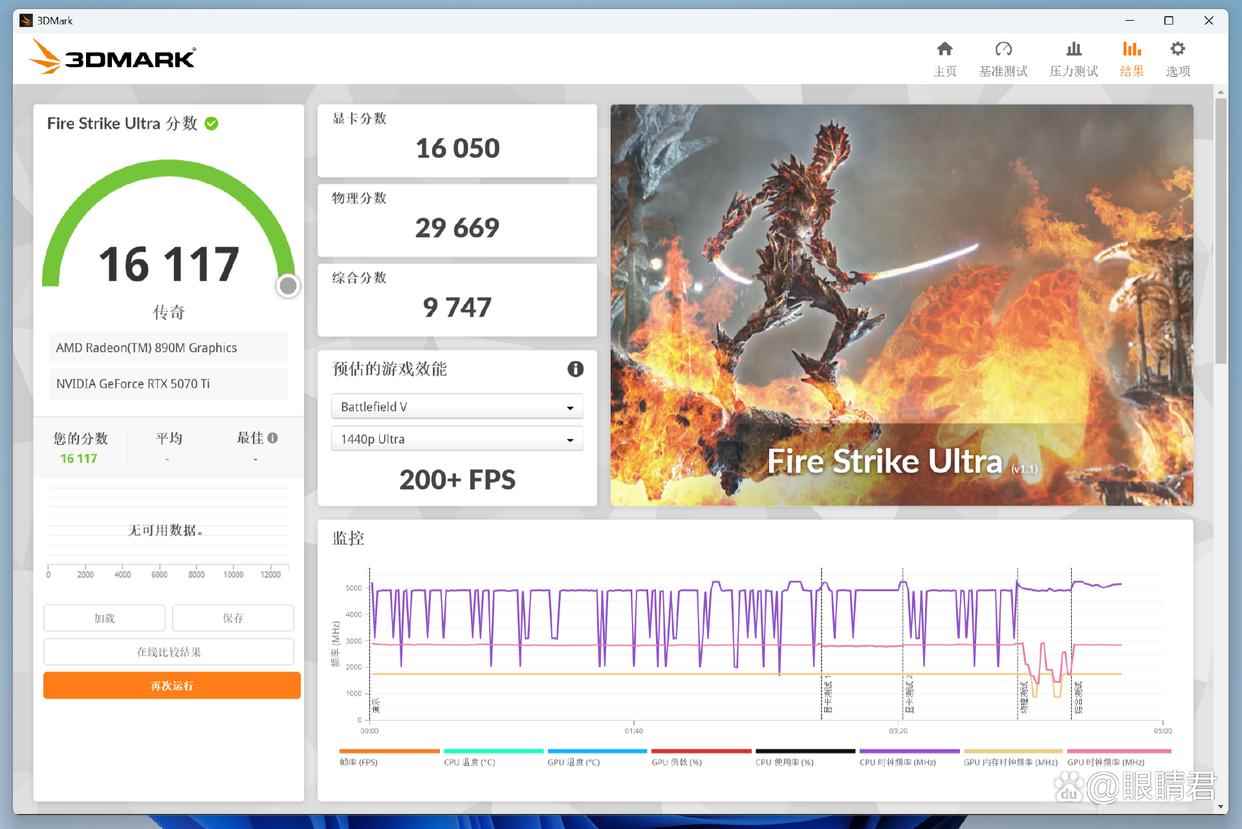This screenshot has height=829, width=1242.
Task: Click the info icon beside 预估的游戏效能
Action: coord(575,369)
